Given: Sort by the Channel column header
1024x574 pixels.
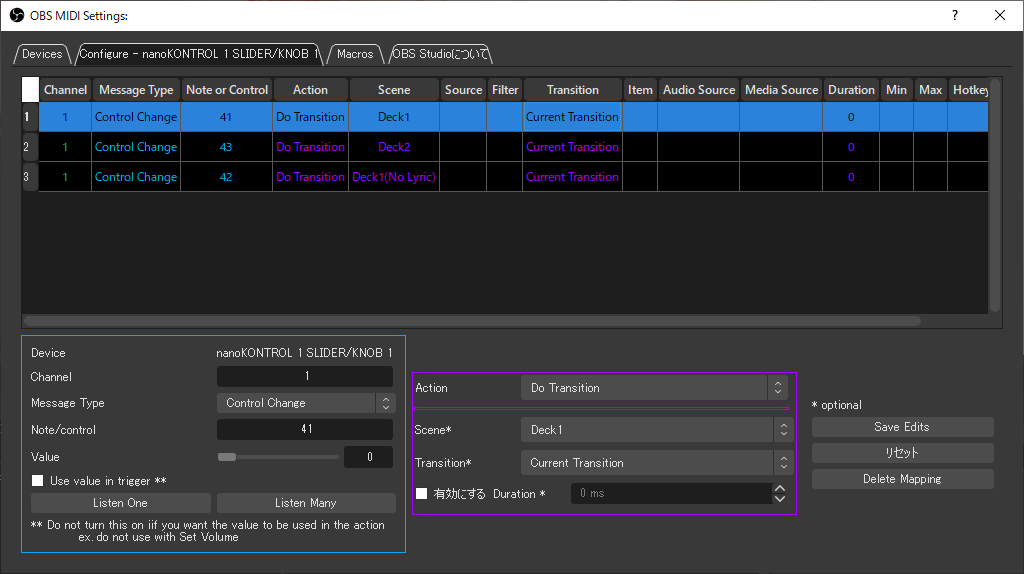Looking at the screenshot, I should tap(65, 89).
